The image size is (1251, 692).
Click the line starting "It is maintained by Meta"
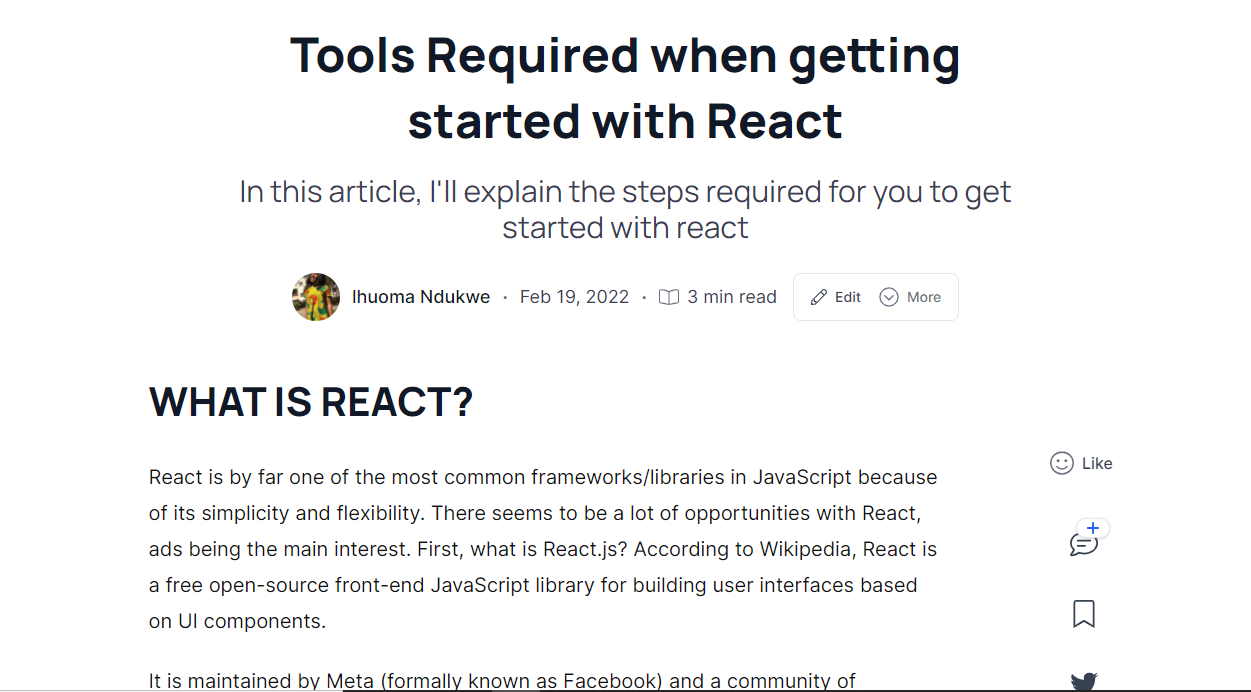[x=502, y=681]
